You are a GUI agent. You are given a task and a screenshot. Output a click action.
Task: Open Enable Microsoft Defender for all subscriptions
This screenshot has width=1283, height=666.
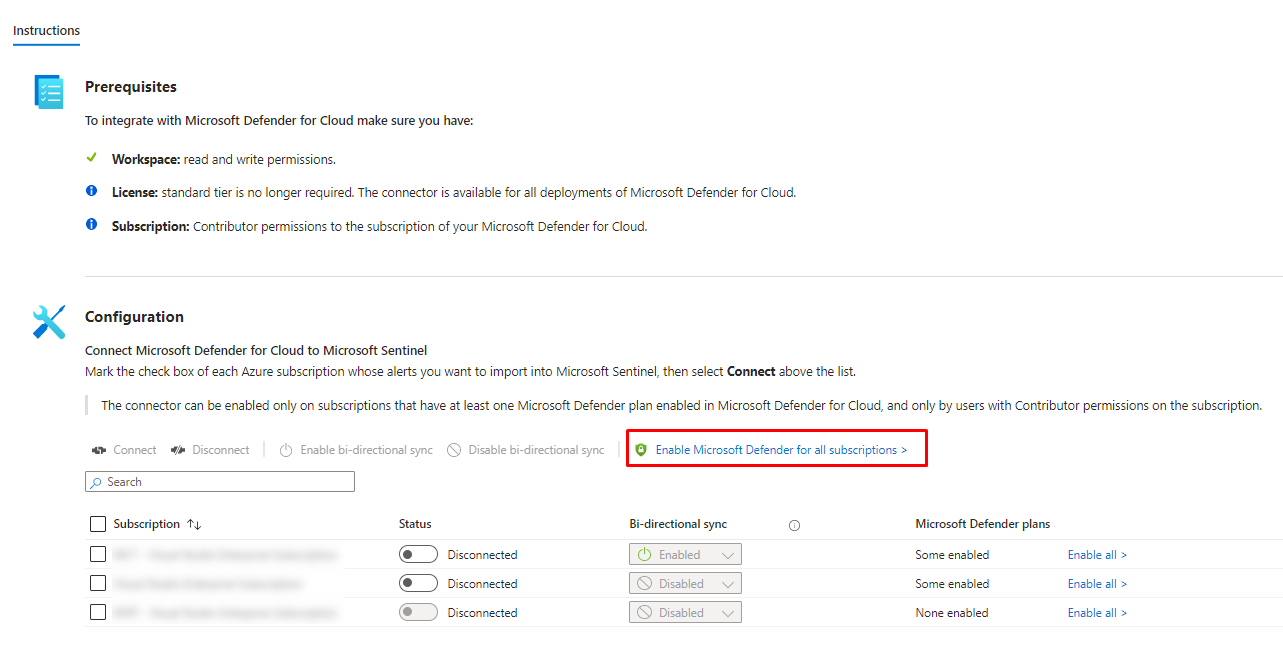pyautogui.click(x=781, y=450)
